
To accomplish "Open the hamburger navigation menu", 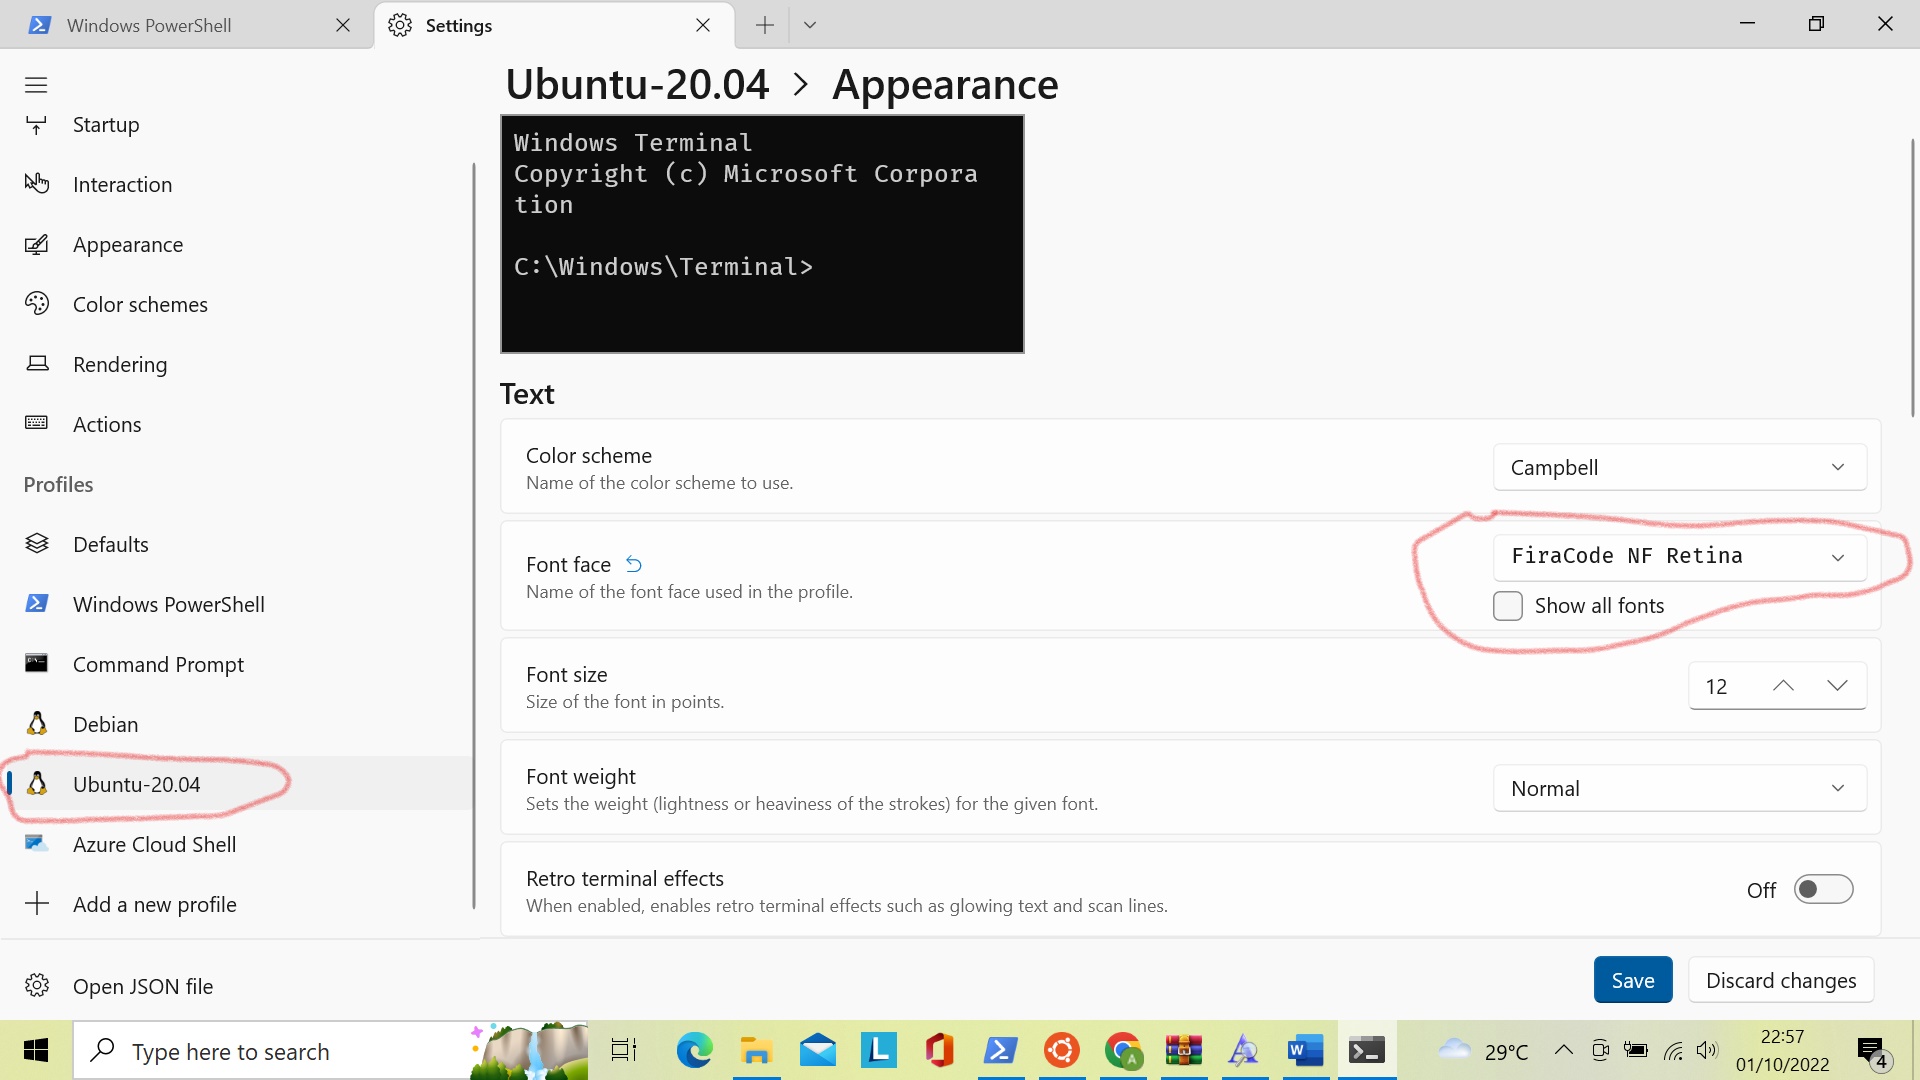I will pyautogui.click(x=36, y=85).
